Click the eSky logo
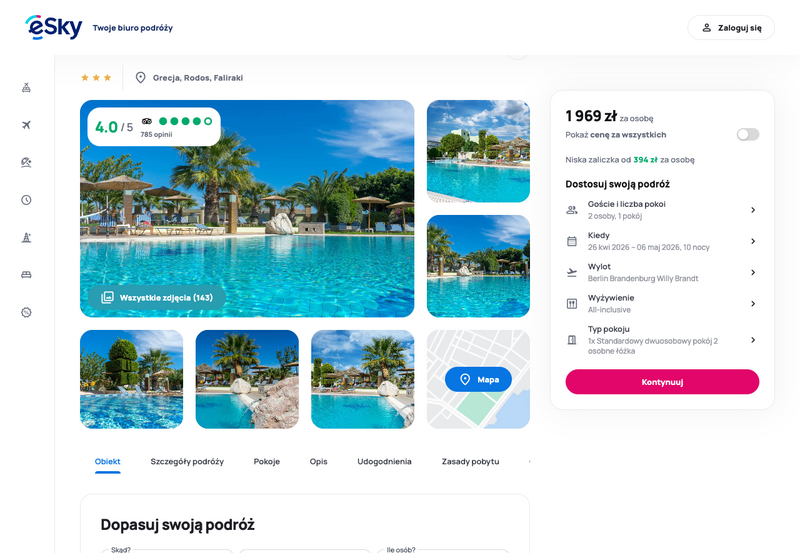 pos(54,27)
